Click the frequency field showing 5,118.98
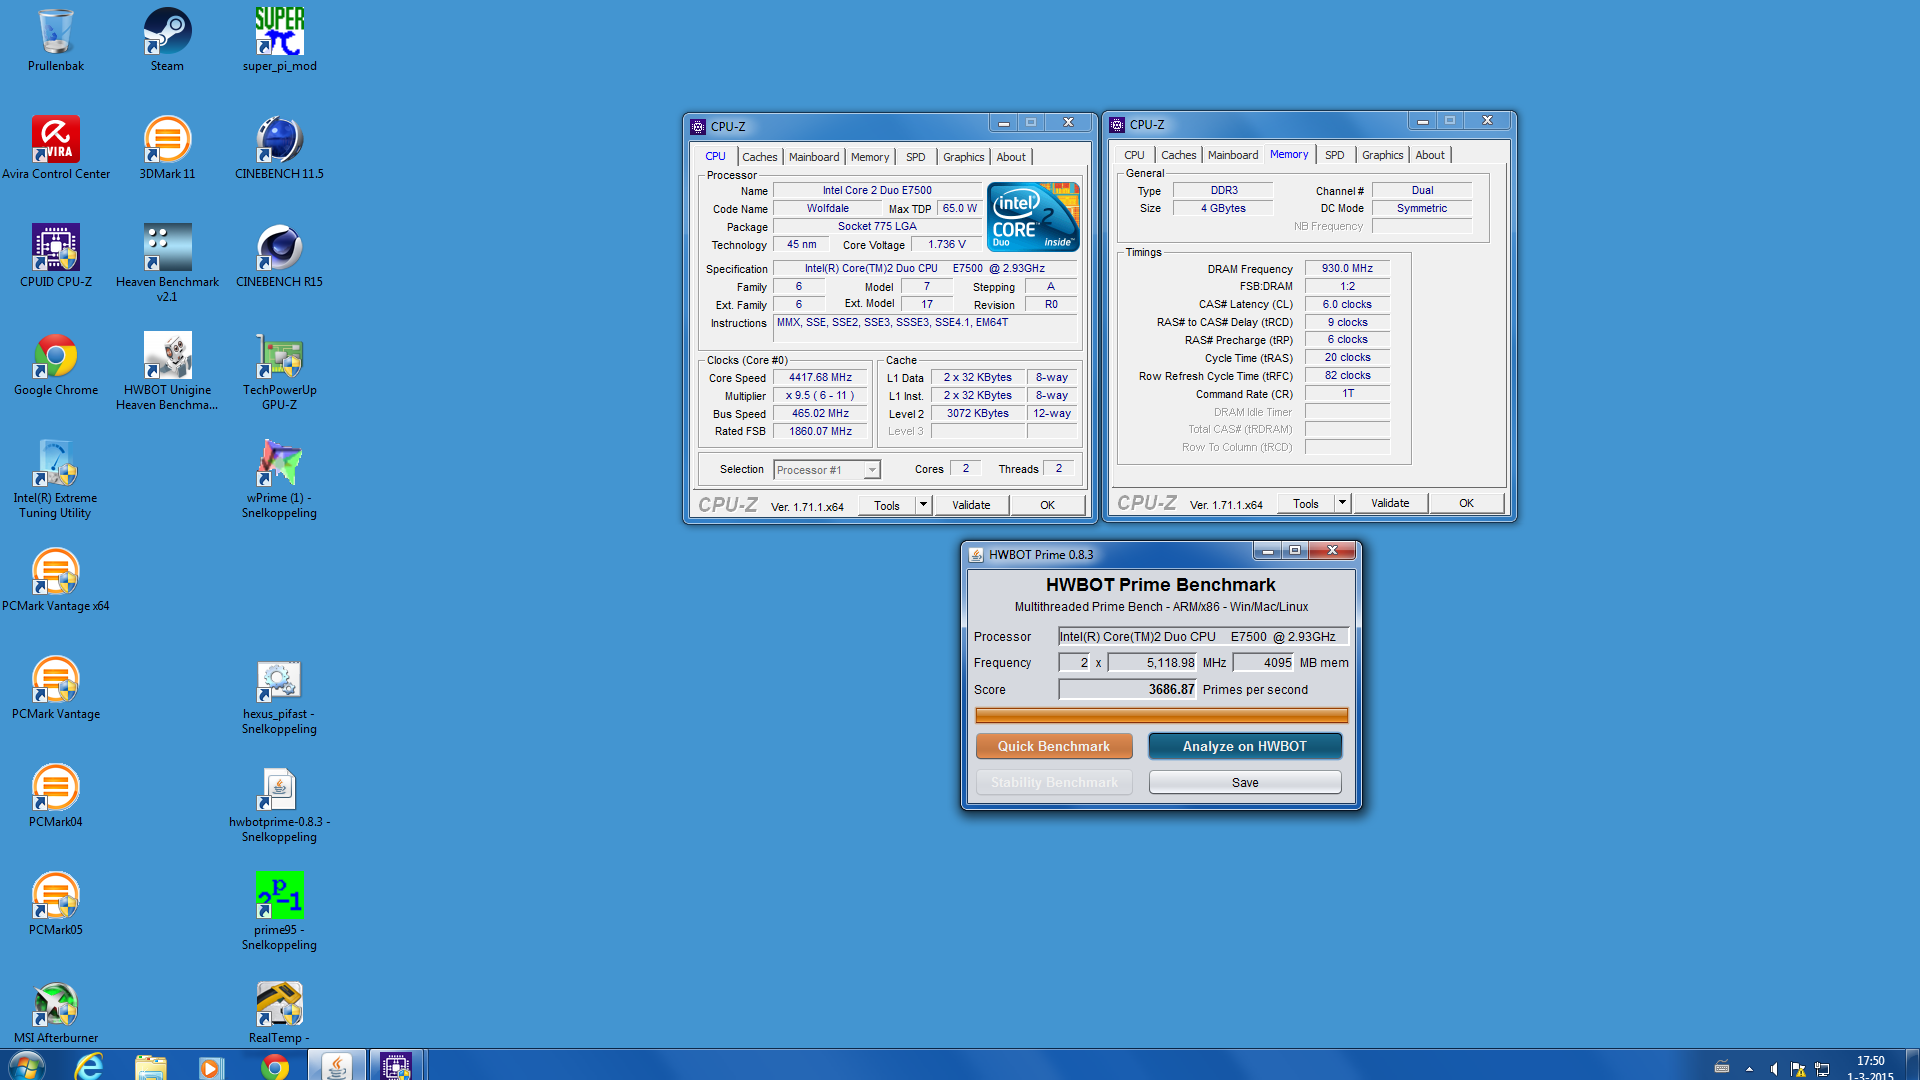1920x1080 pixels. [1153, 662]
